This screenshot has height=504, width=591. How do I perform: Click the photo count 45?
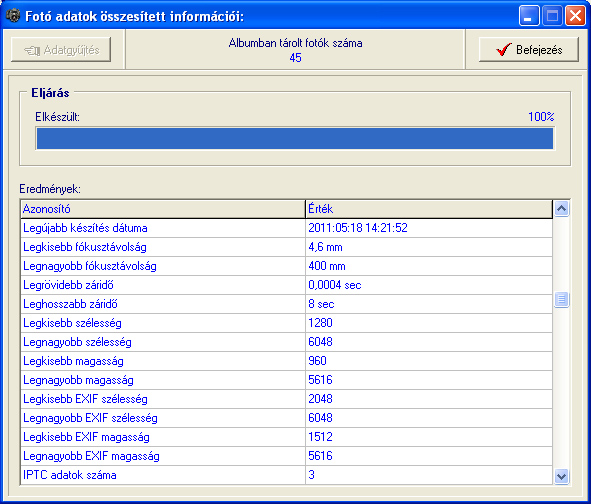pos(296,58)
